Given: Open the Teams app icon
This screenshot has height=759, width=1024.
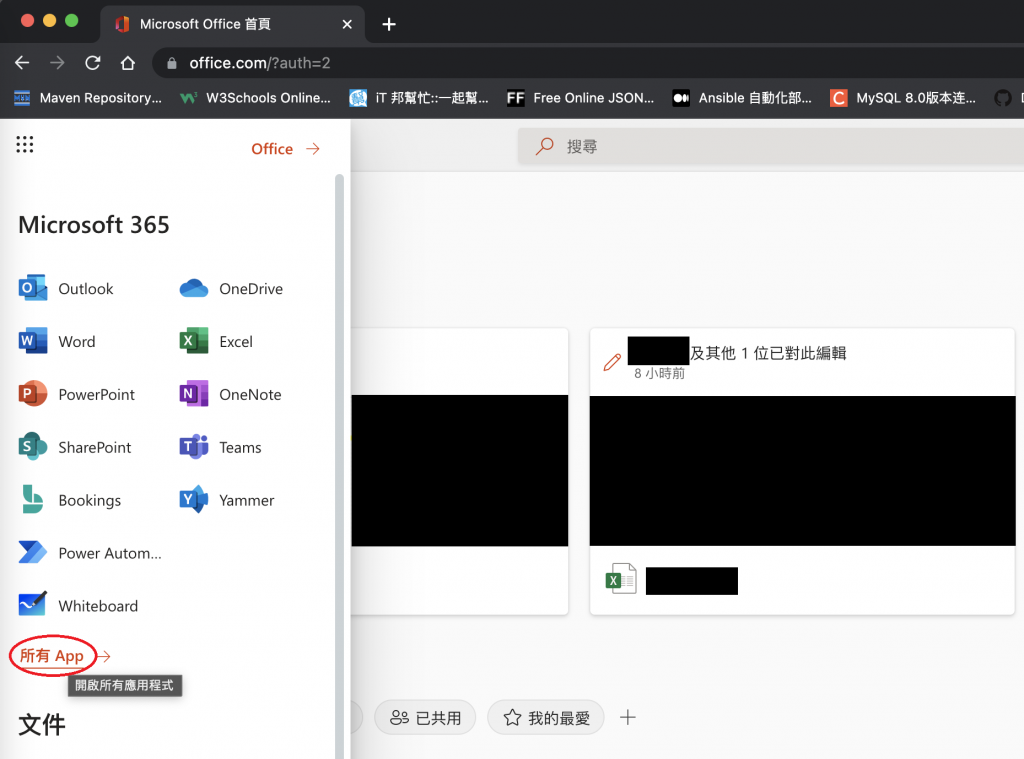Looking at the screenshot, I should click(x=193, y=447).
